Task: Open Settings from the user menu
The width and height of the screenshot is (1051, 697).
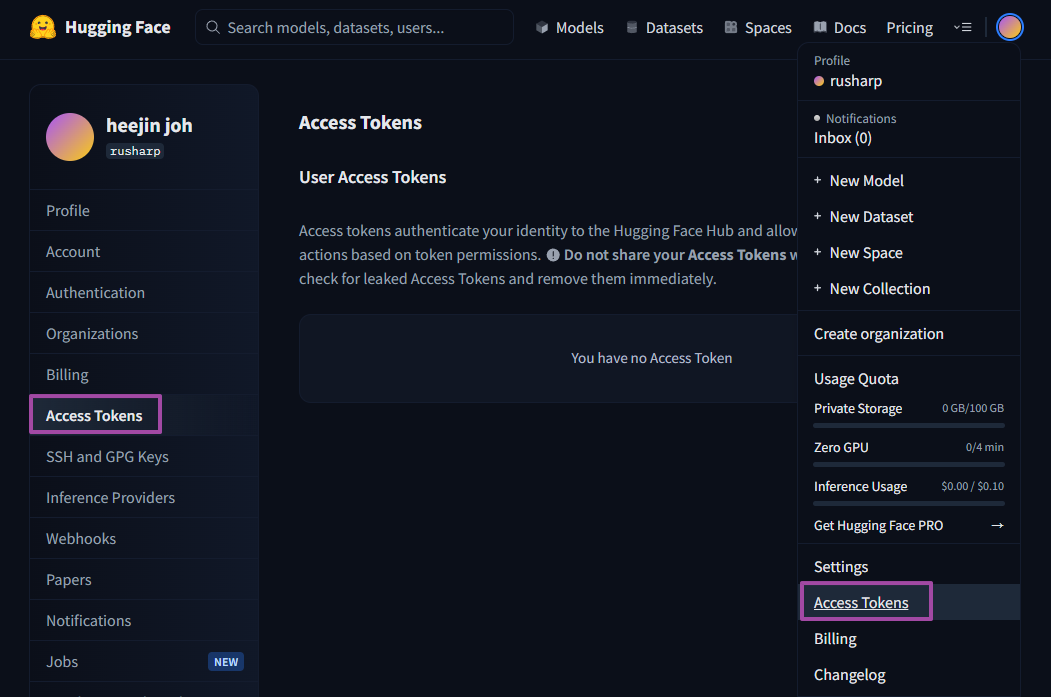Action: pyautogui.click(x=909, y=567)
